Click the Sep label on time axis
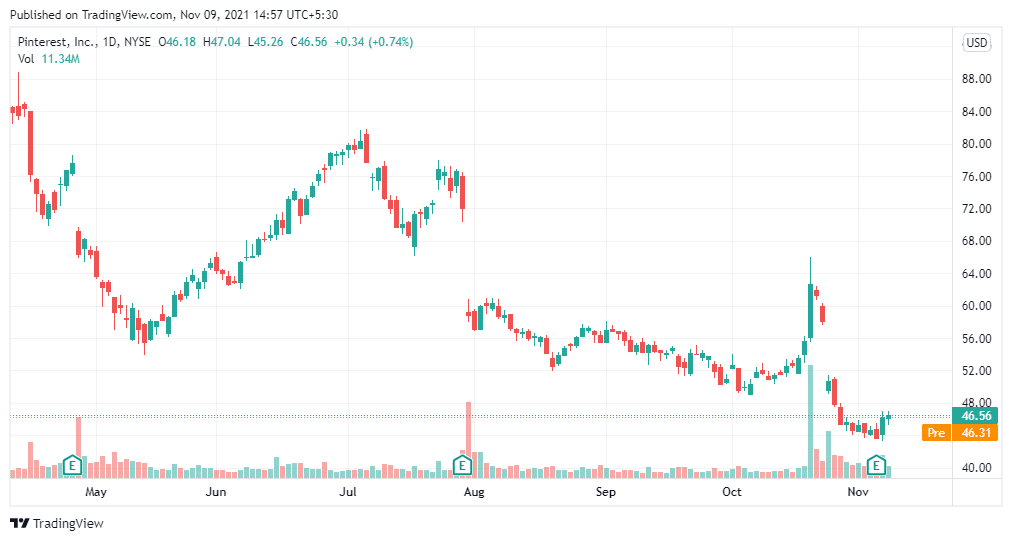The height and width of the screenshot is (541, 1012). click(x=605, y=492)
